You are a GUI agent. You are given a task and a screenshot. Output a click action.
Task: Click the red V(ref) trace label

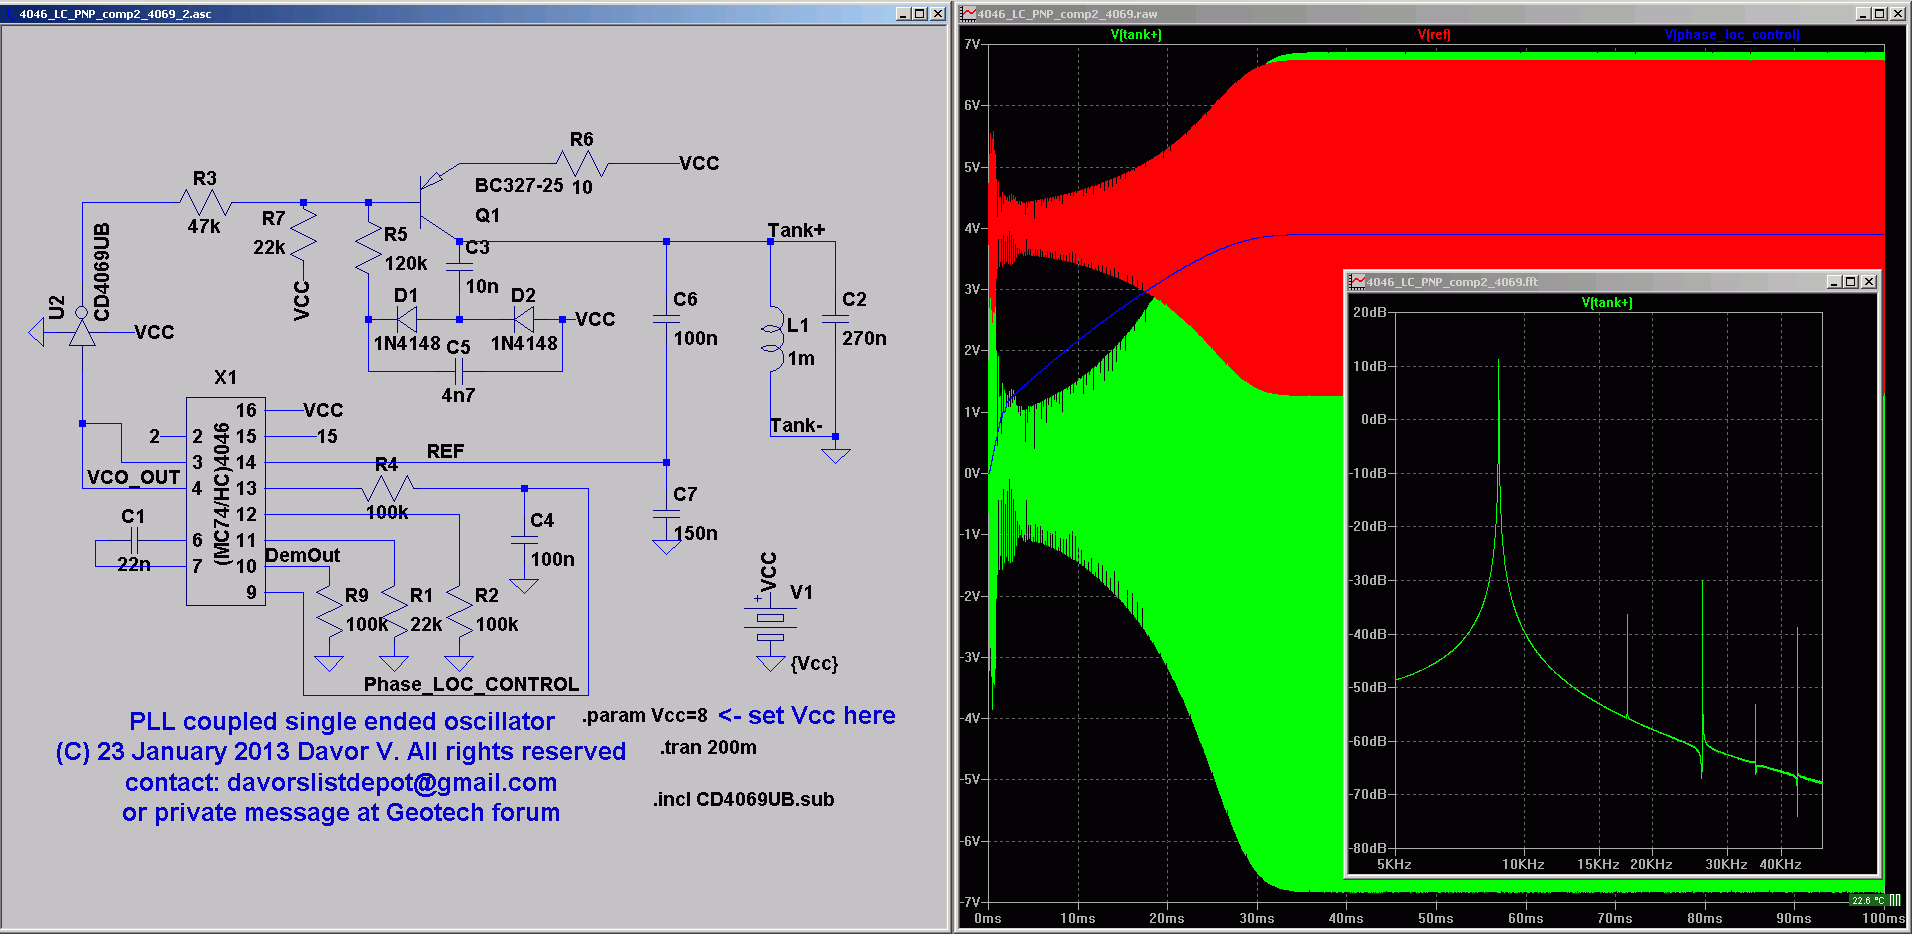(1434, 35)
